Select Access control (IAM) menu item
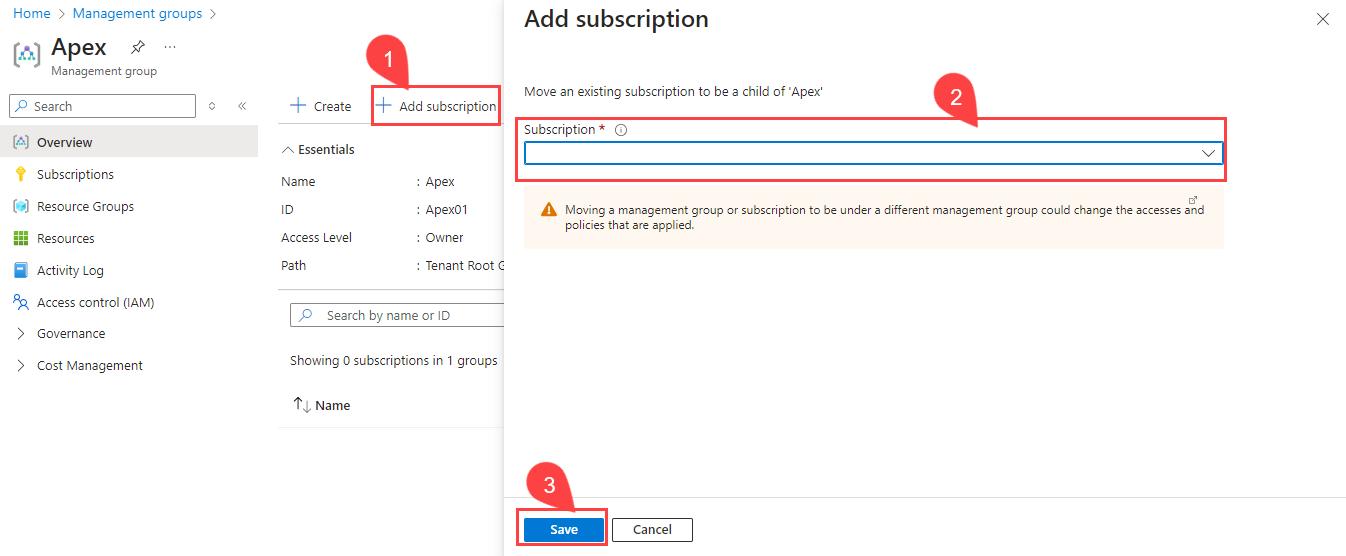The image size is (1346, 556). (95, 302)
